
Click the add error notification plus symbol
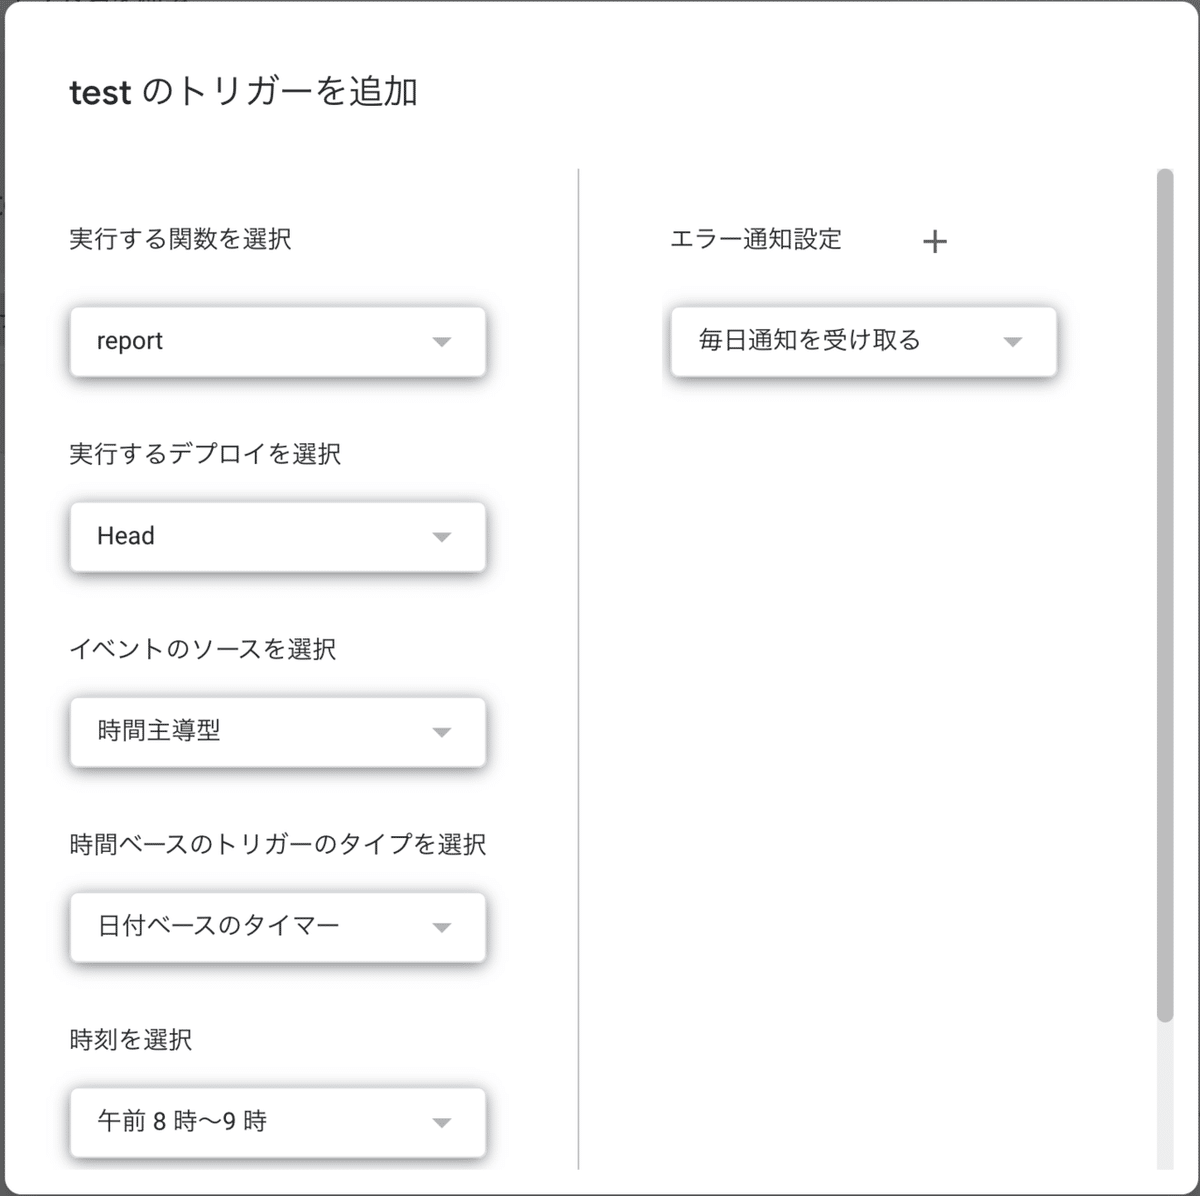[936, 241]
